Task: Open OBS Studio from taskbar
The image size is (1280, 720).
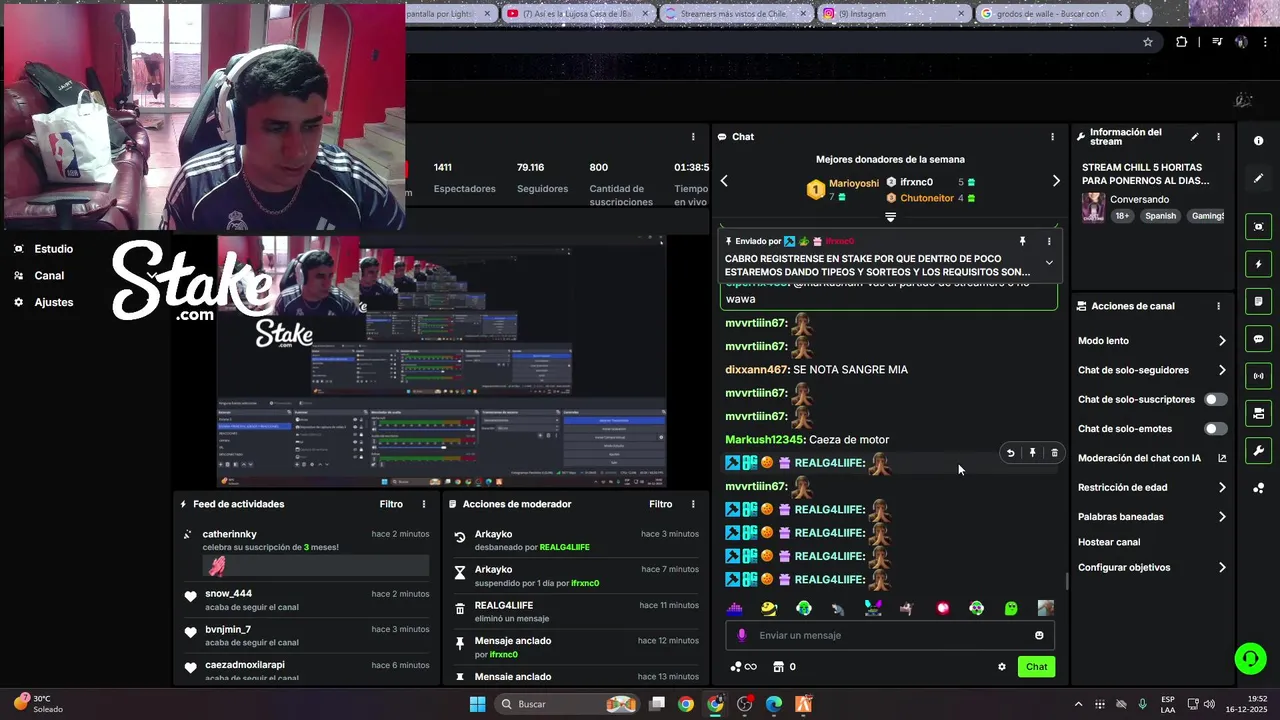Action: click(x=744, y=704)
